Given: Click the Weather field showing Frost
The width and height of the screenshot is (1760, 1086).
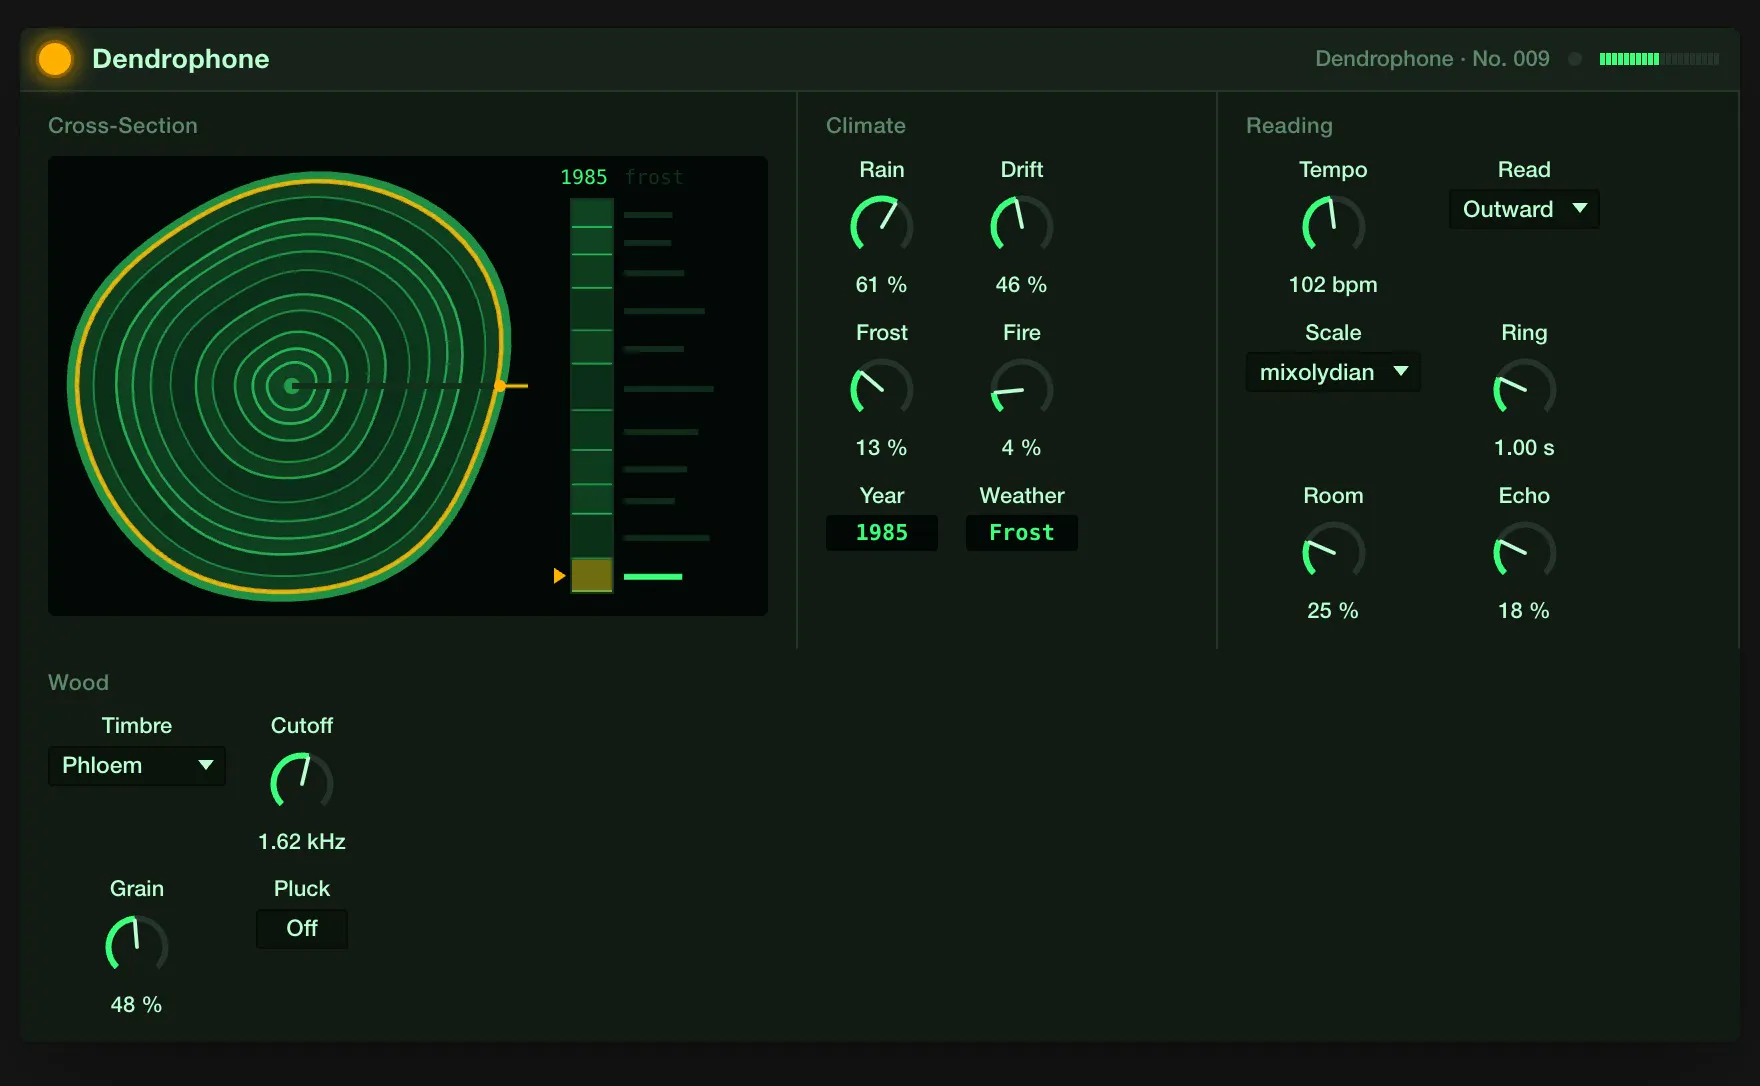Looking at the screenshot, I should [1021, 533].
